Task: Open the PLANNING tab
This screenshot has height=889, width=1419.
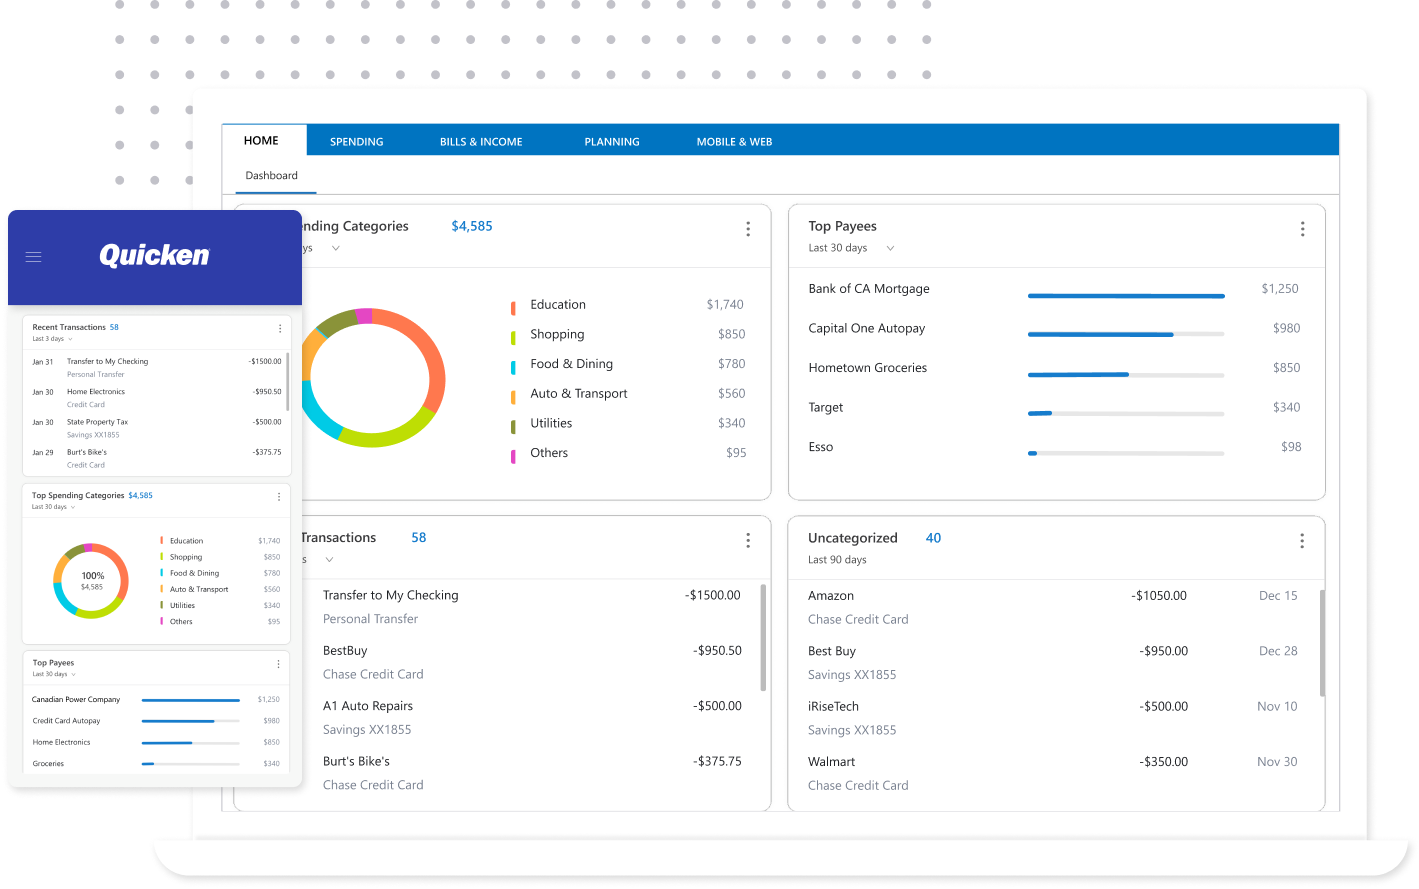Action: pyautogui.click(x=612, y=142)
